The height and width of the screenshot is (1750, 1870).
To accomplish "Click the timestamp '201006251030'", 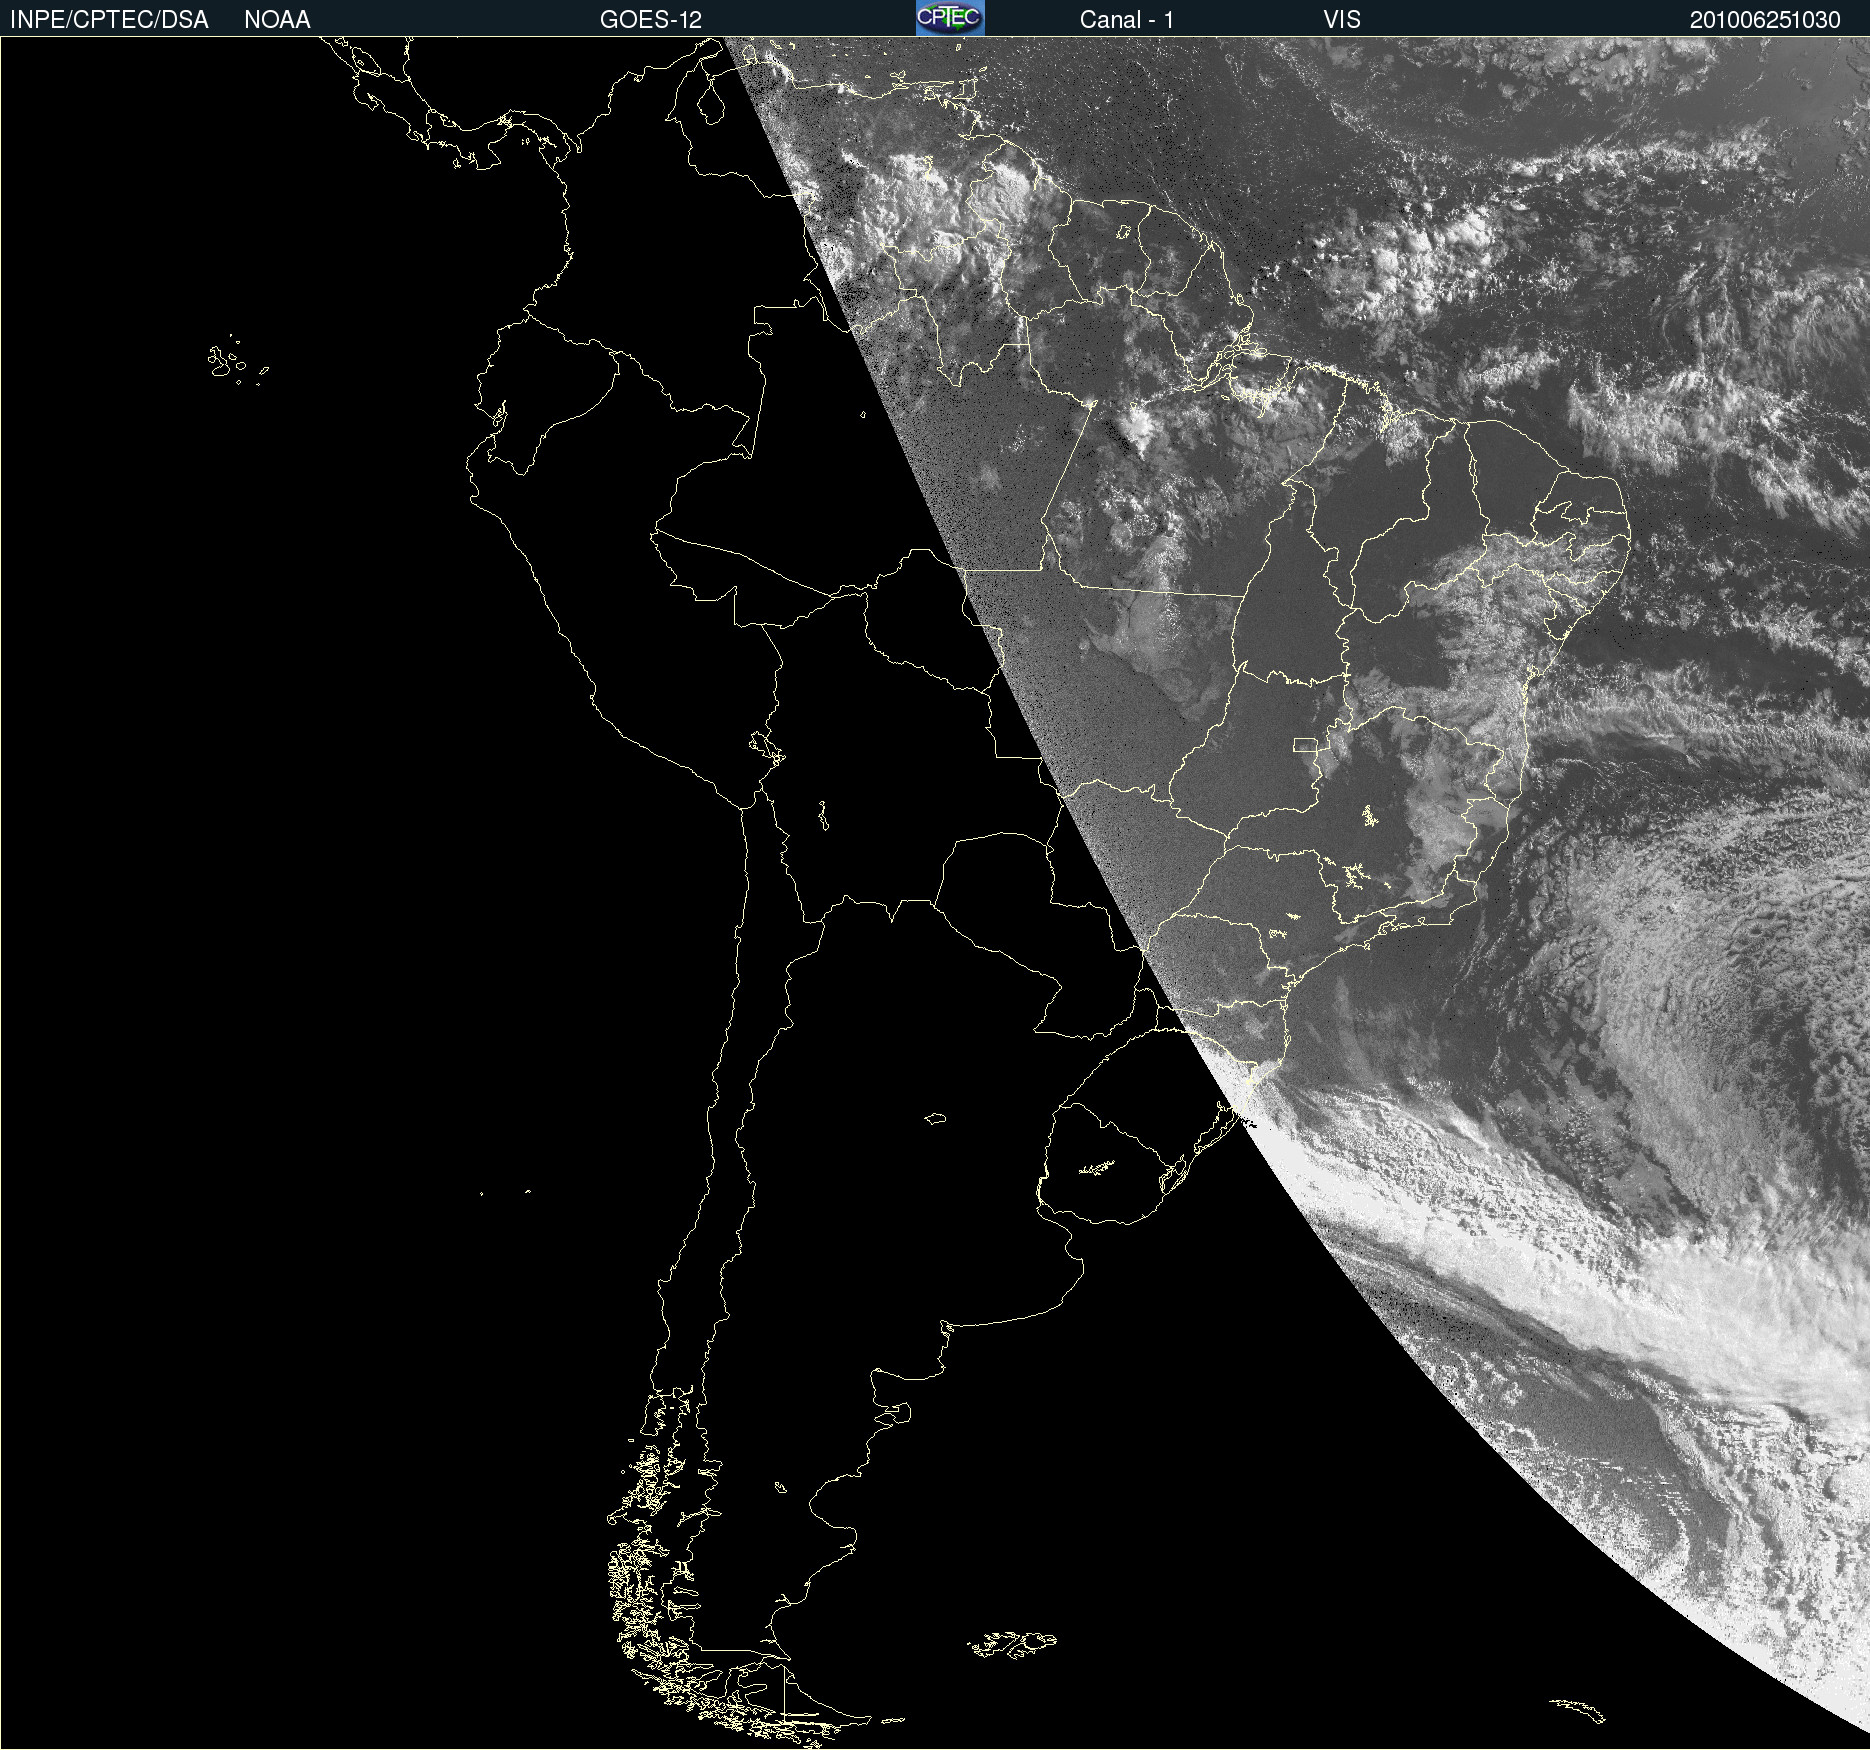I will tap(1765, 20).
